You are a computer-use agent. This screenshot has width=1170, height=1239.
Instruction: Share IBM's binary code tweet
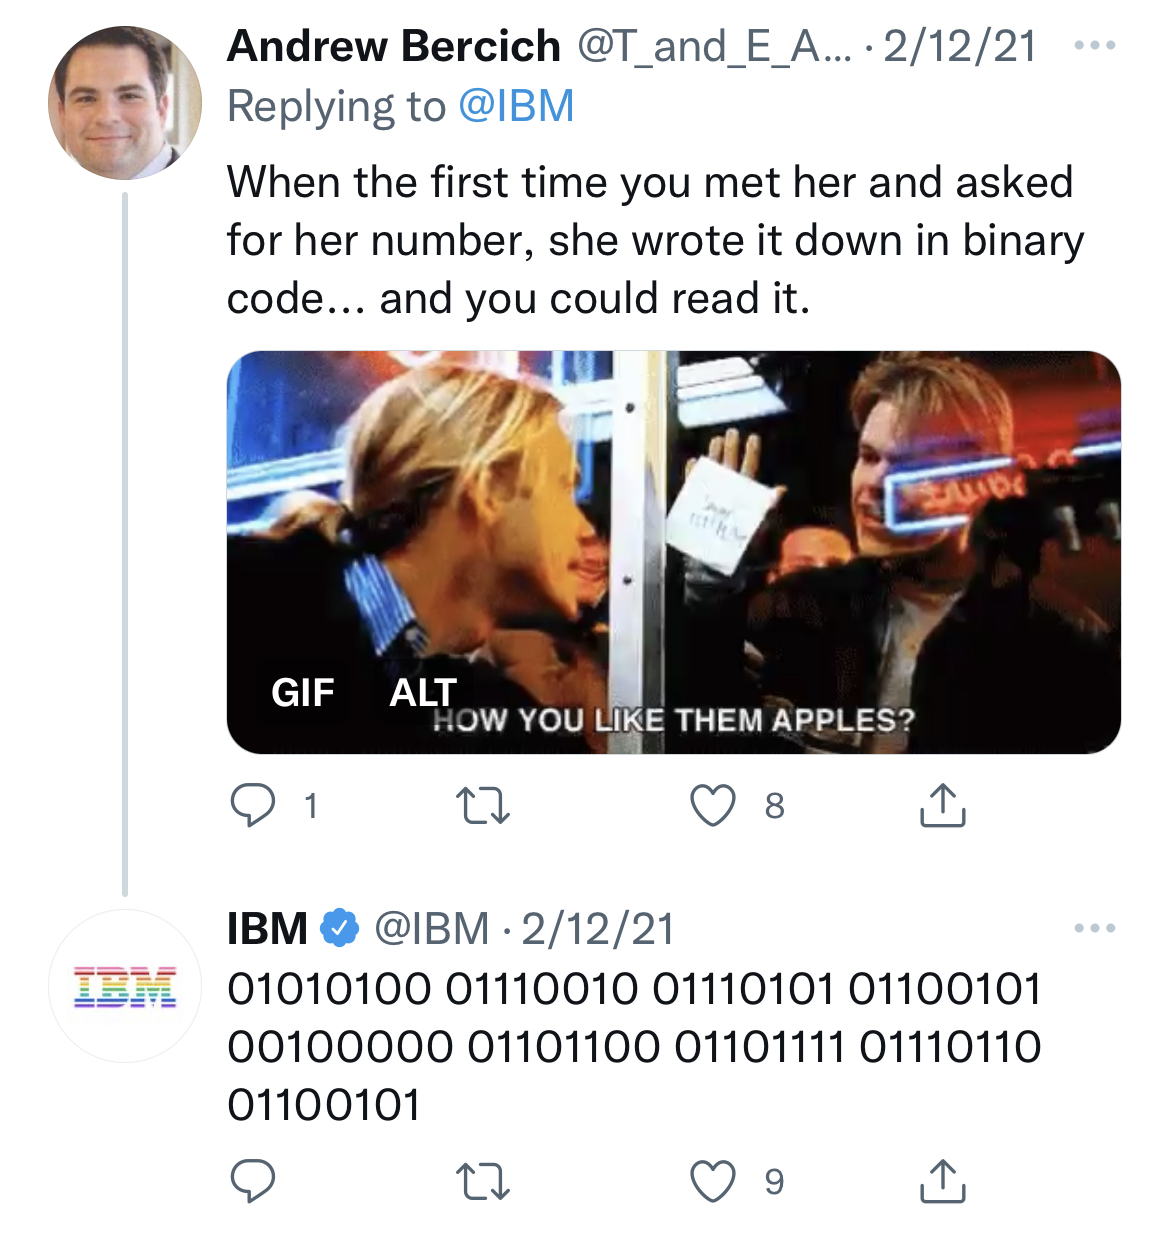pos(942,1181)
